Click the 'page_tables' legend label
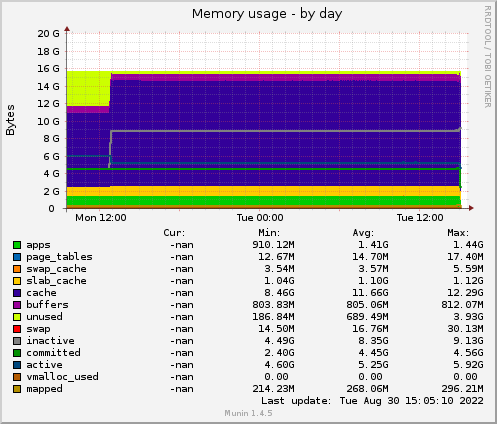 coord(59,257)
